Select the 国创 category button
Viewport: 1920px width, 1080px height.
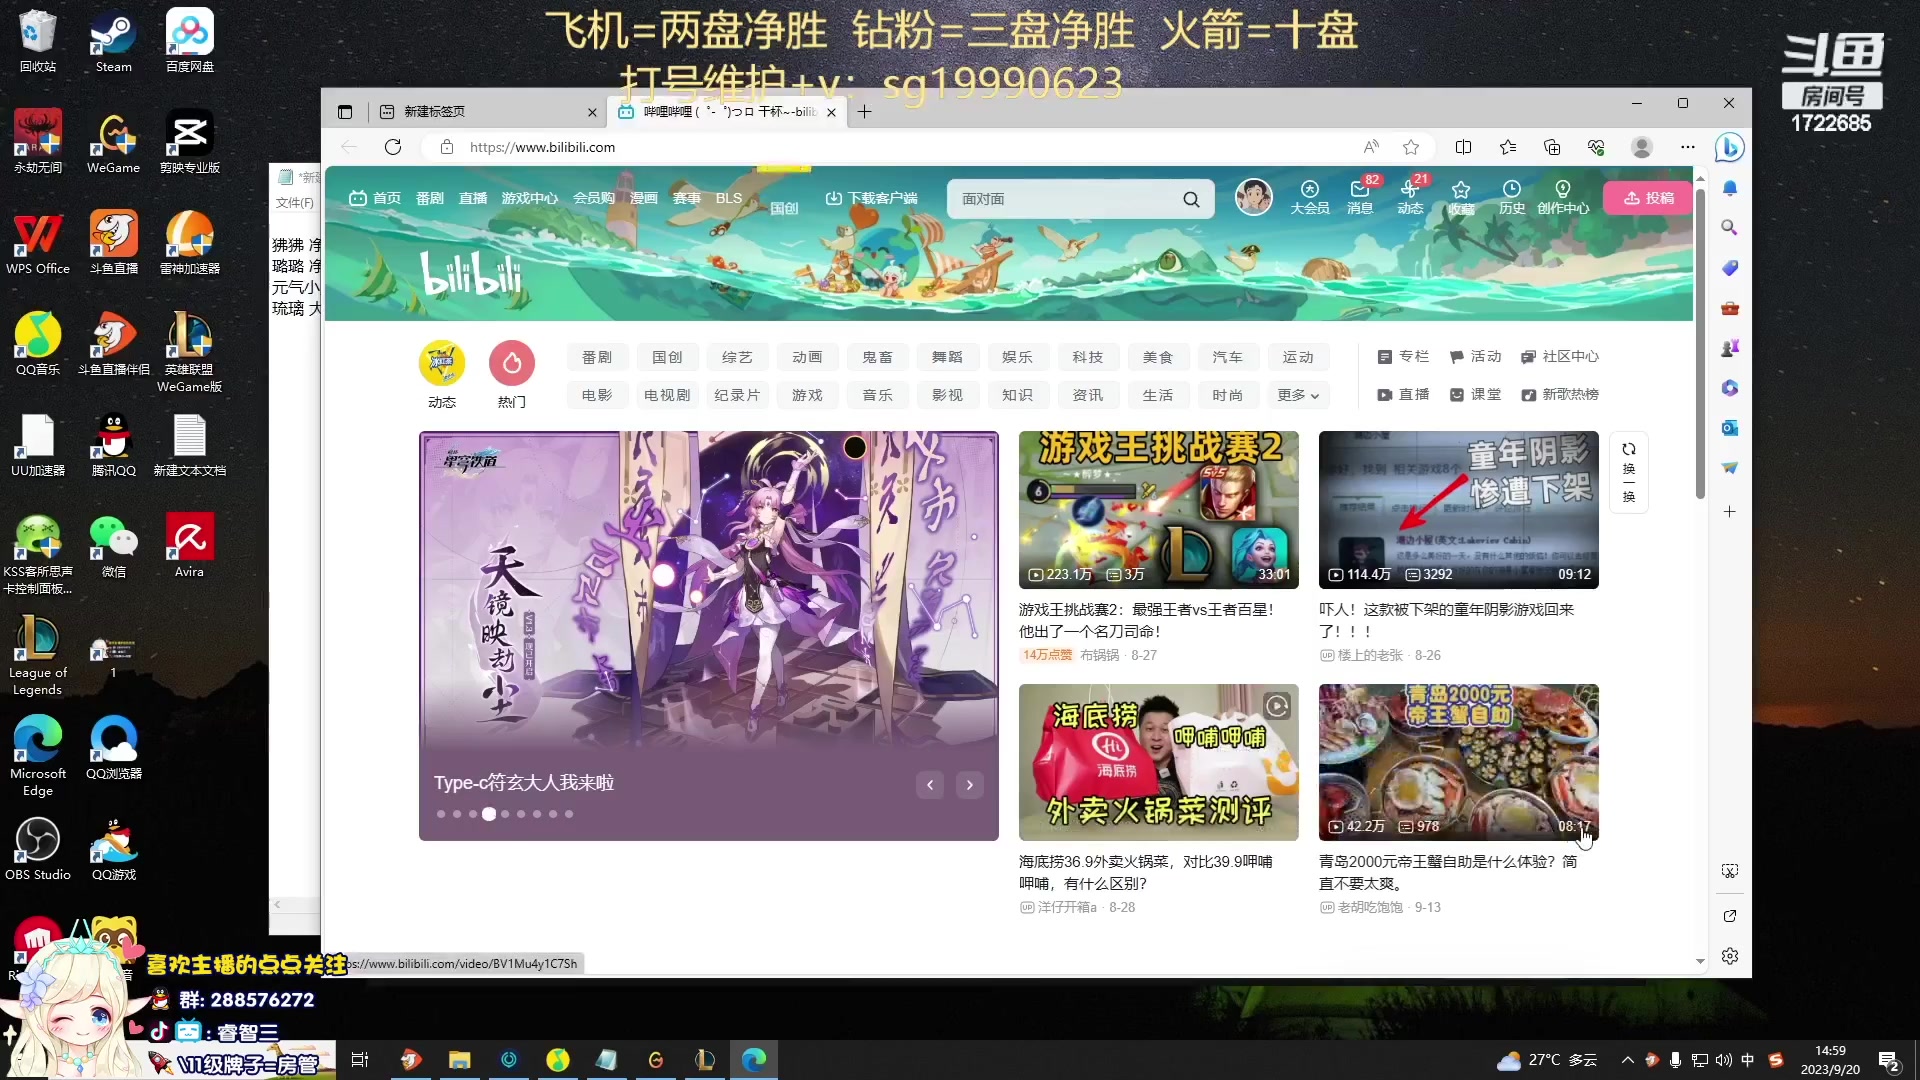point(667,357)
